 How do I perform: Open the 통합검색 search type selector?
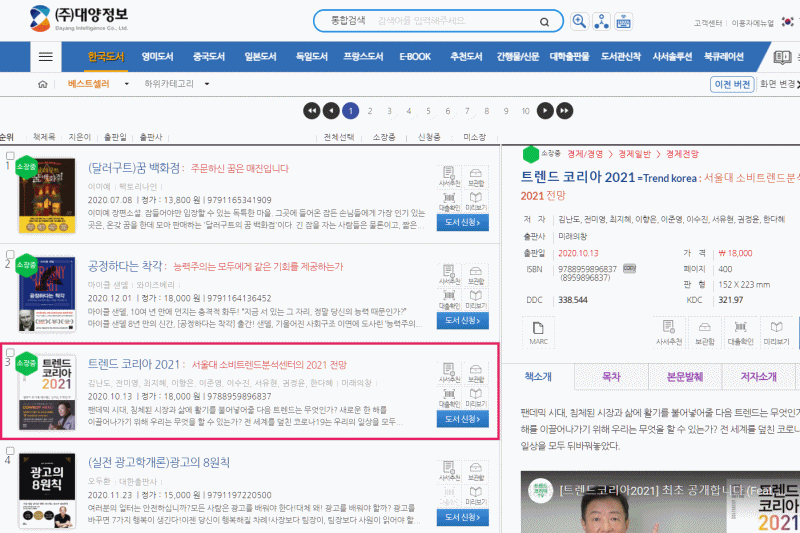pos(343,21)
